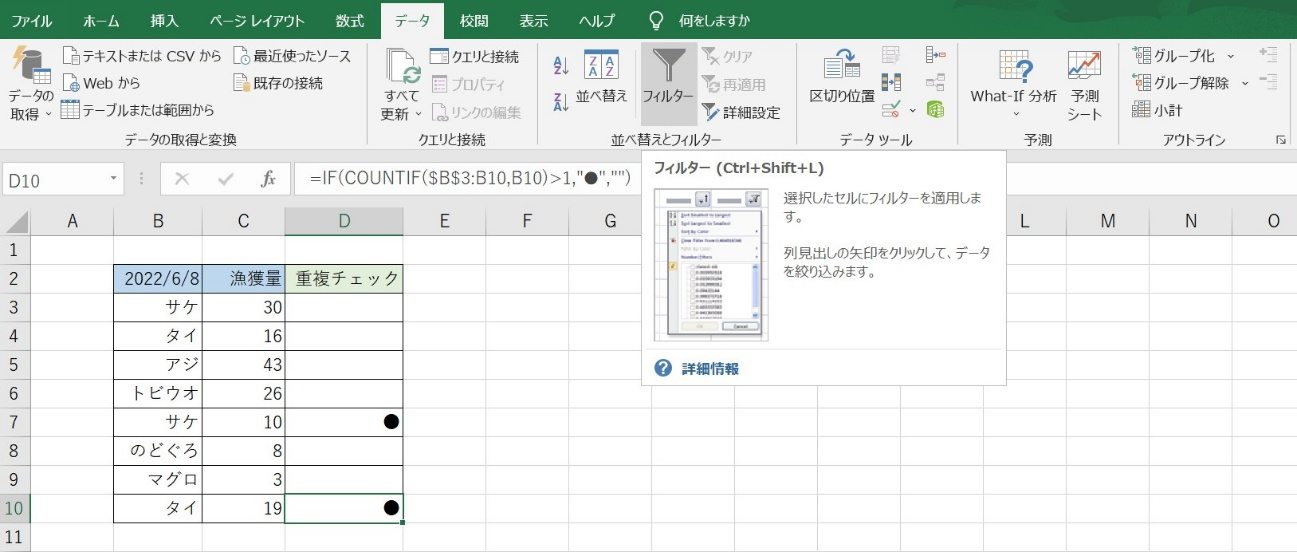Expand the グループ解除 dropdown arrow
Viewport: 1297px width, 552px height.
(1245, 83)
